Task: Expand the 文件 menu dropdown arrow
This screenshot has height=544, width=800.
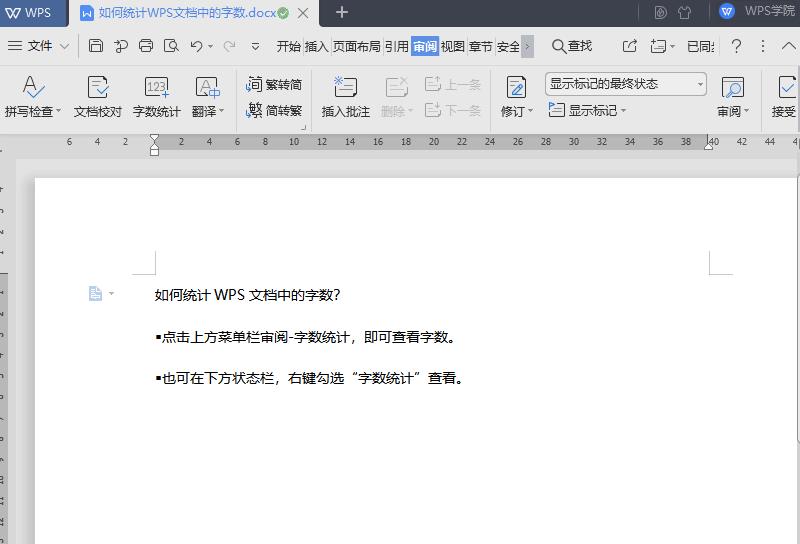Action: click(x=64, y=46)
